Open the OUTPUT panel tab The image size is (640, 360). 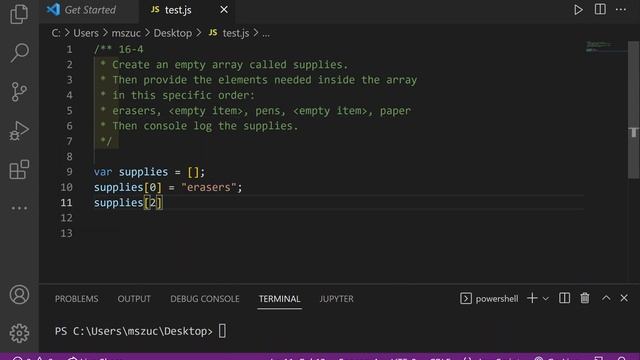(134, 299)
